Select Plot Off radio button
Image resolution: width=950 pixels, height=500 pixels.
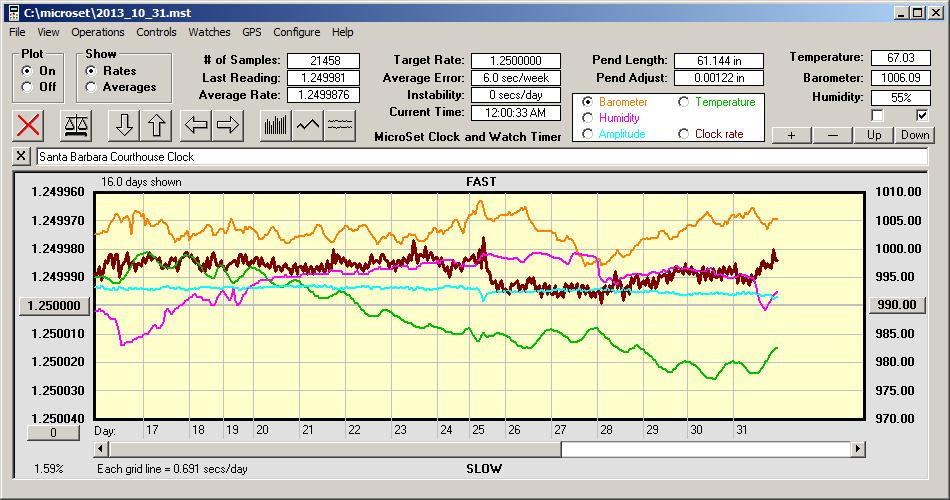pos(27,87)
